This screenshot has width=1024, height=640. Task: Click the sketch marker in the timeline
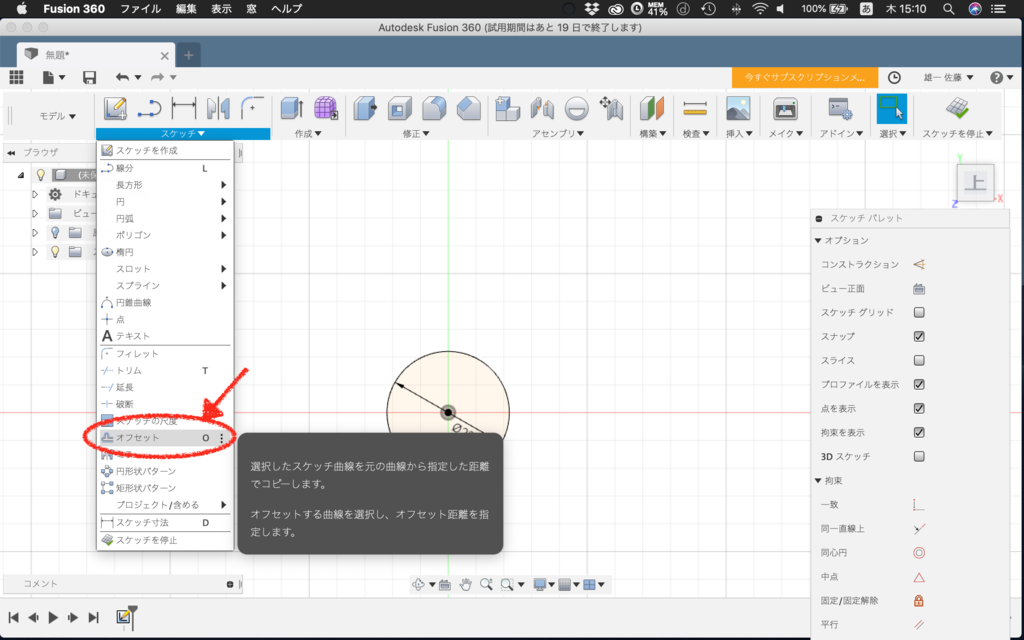[x=123, y=616]
